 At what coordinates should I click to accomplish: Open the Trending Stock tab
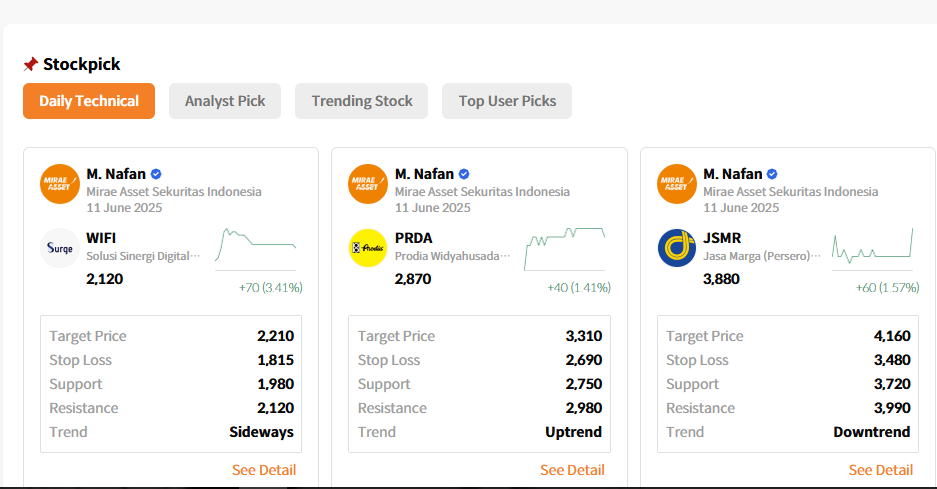pos(362,101)
